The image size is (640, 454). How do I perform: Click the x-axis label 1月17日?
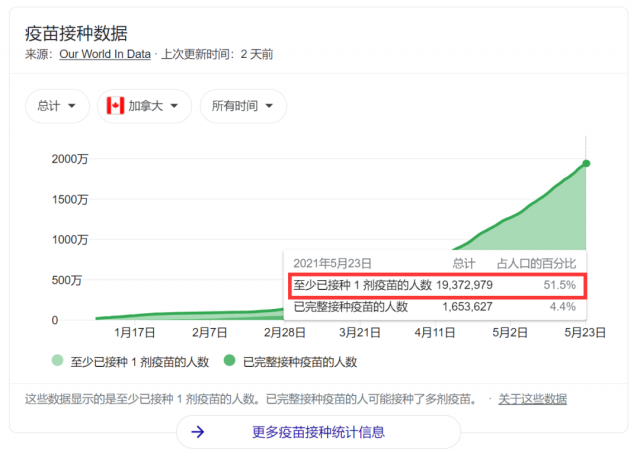tap(134, 332)
